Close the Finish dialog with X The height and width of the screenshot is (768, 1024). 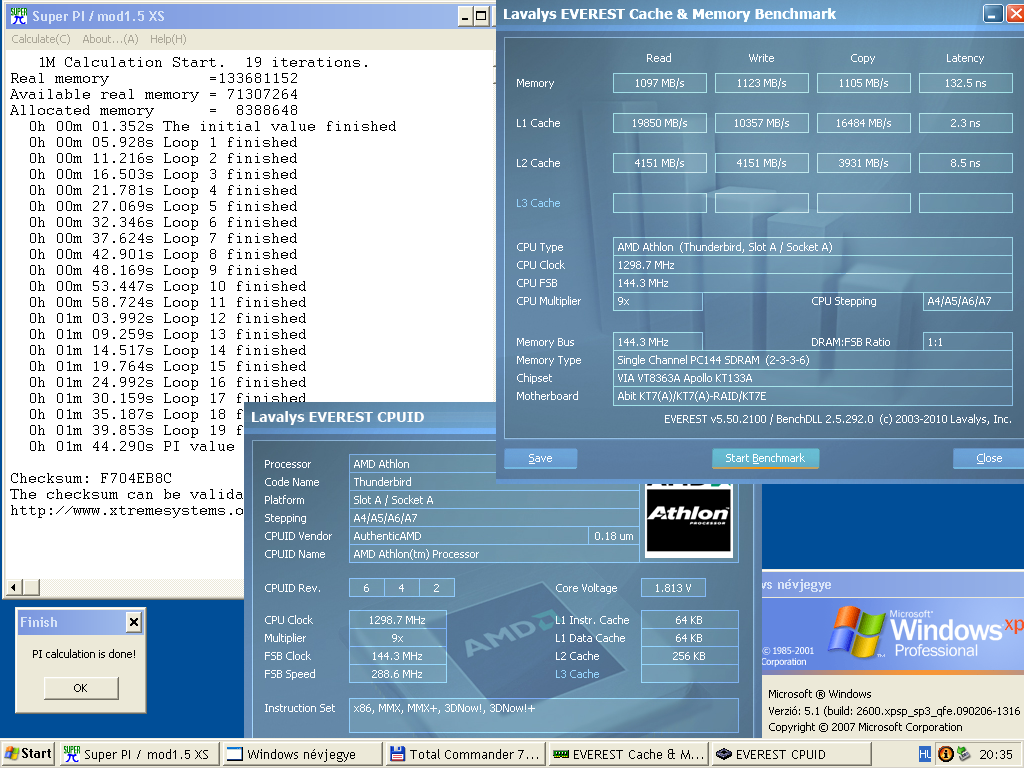133,622
